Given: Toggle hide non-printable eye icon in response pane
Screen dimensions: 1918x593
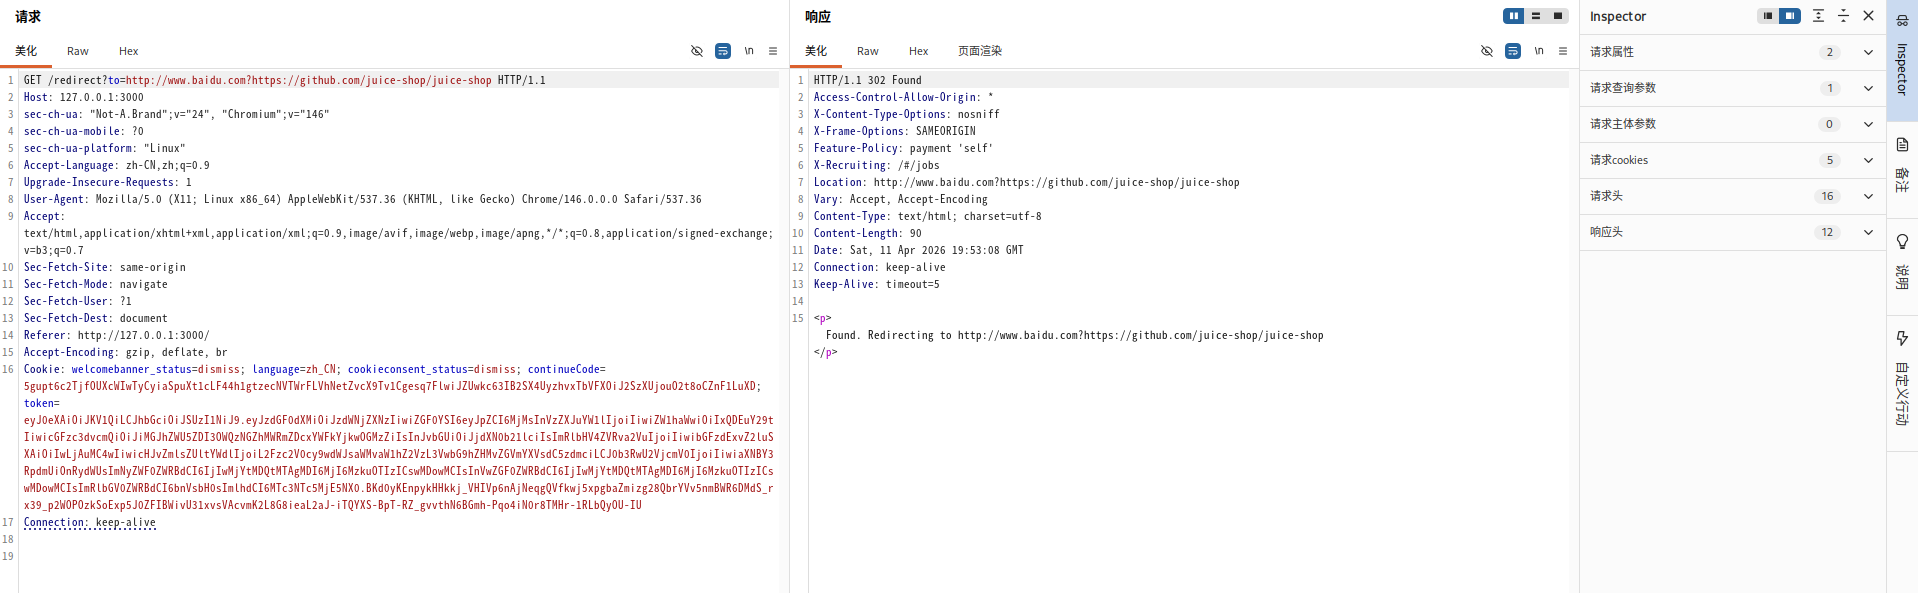Looking at the screenshot, I should (x=1487, y=51).
